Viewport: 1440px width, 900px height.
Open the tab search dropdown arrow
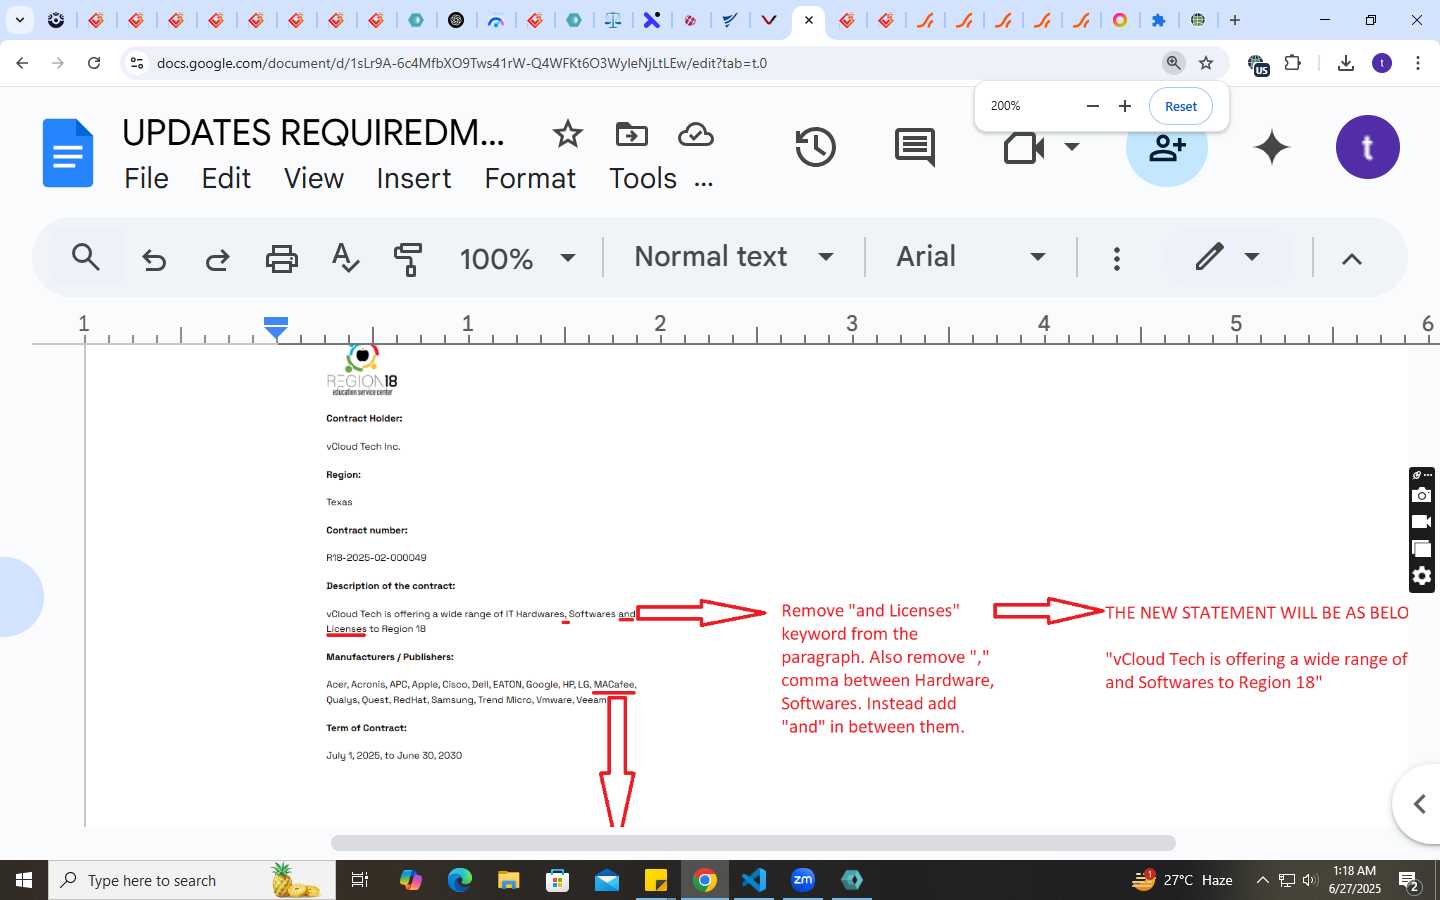click(19, 20)
